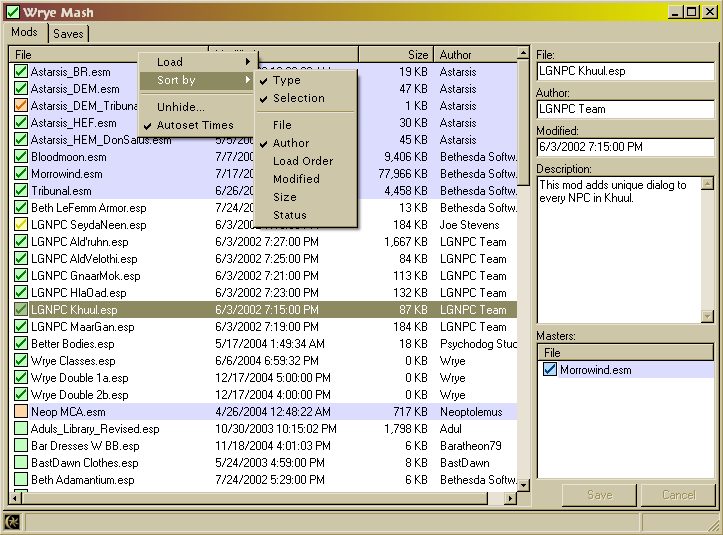Choose Unhide... from the context menu
Image resolution: width=723 pixels, height=535 pixels.
tap(181, 107)
